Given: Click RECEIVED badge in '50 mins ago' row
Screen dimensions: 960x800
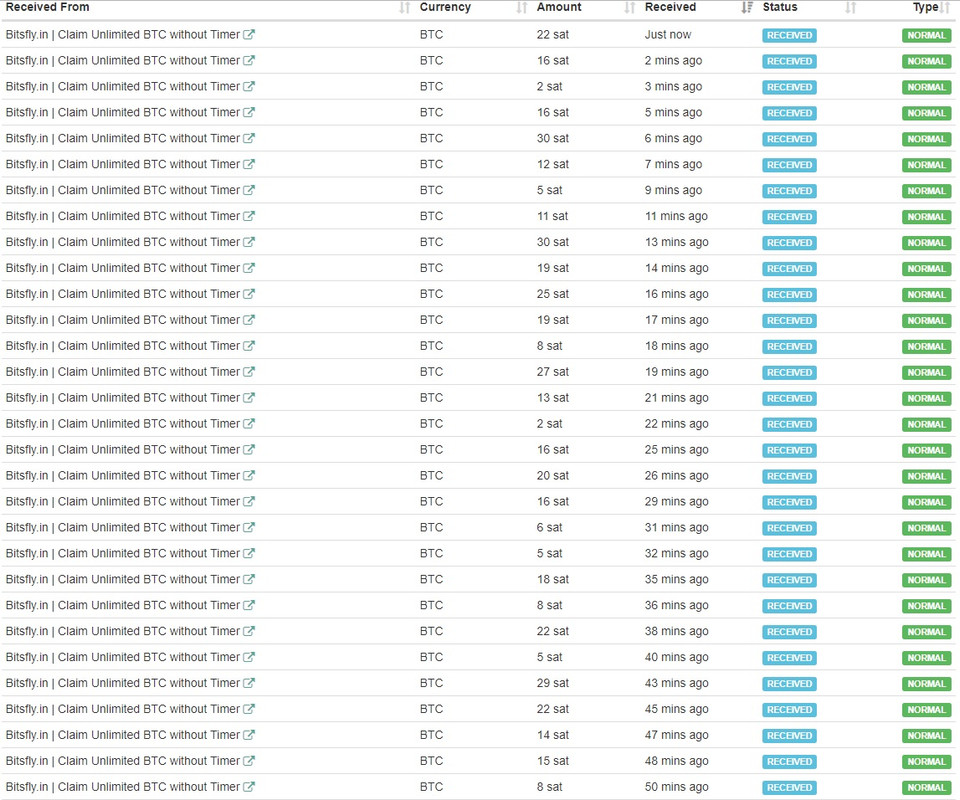Looking at the screenshot, I should (x=789, y=787).
